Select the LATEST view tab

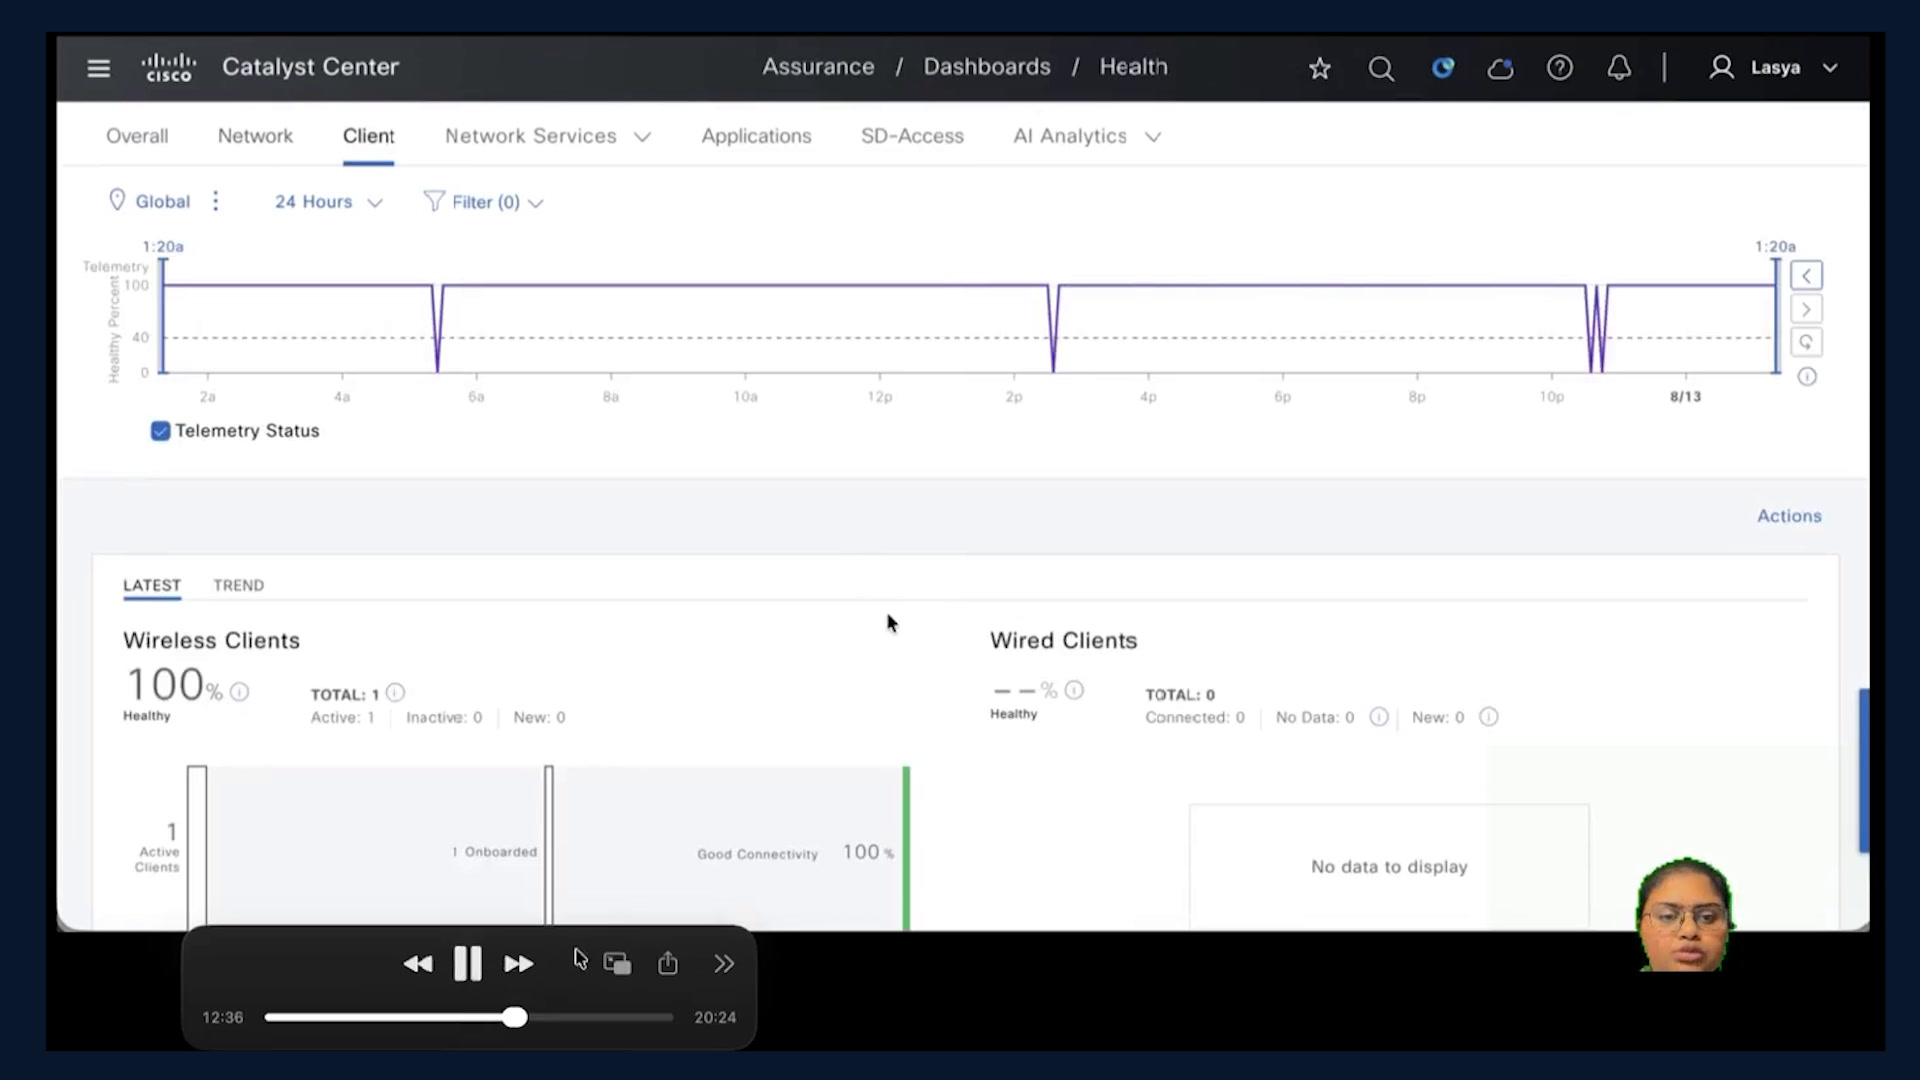click(152, 585)
